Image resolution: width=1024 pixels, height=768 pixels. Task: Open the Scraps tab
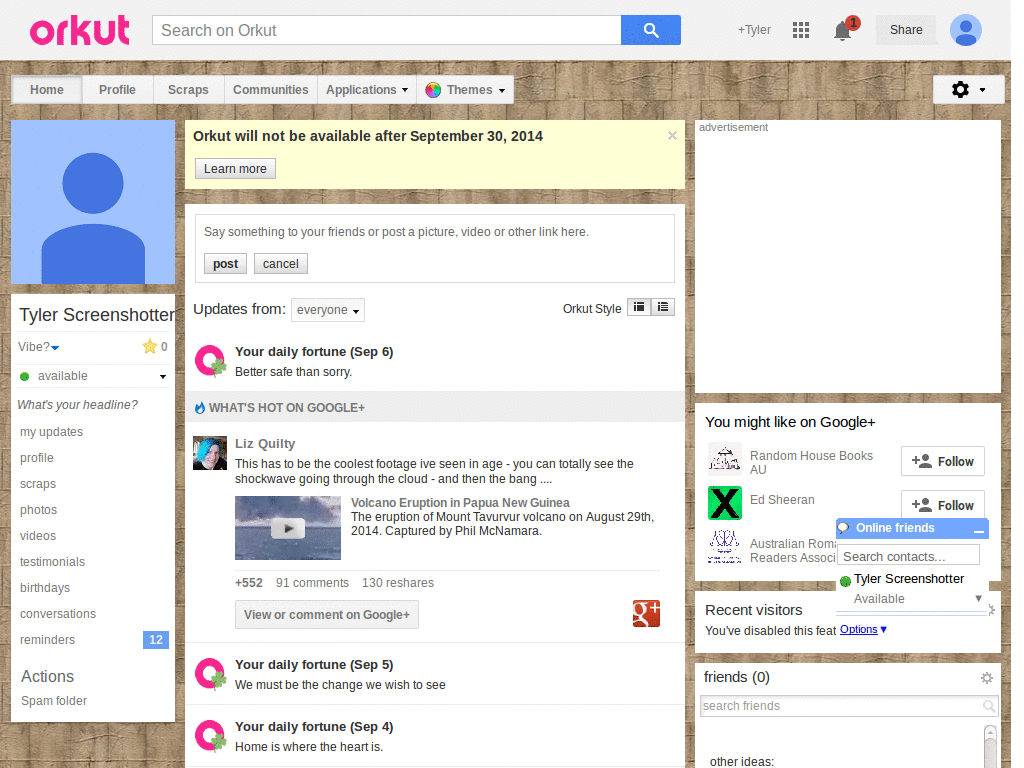[x=188, y=89]
